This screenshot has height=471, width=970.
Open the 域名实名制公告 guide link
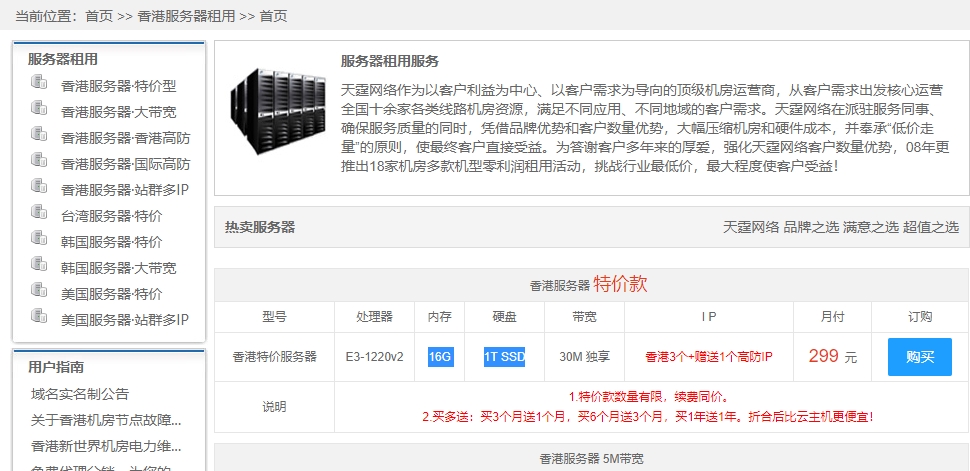80,394
